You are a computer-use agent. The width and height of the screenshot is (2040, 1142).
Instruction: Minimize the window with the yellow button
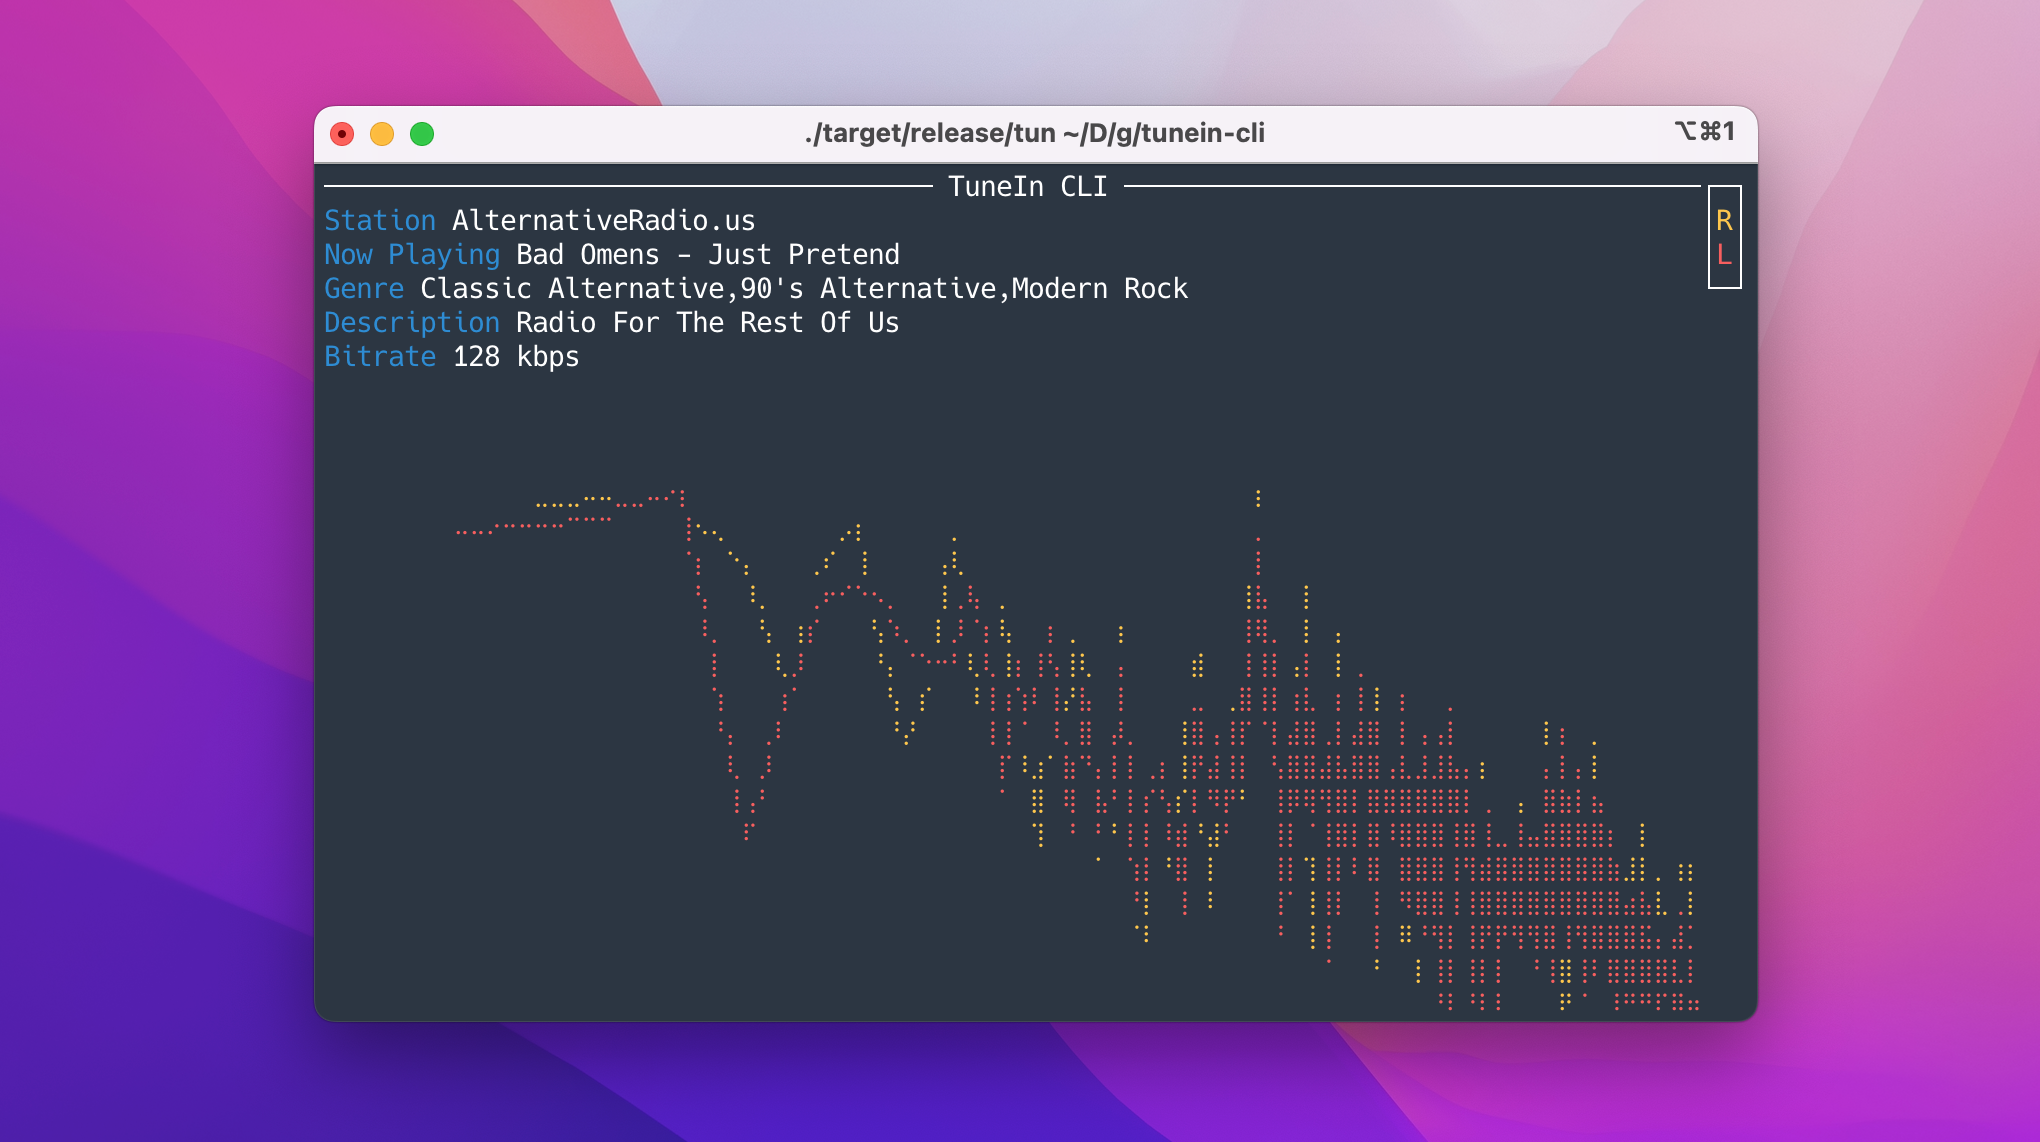point(382,134)
